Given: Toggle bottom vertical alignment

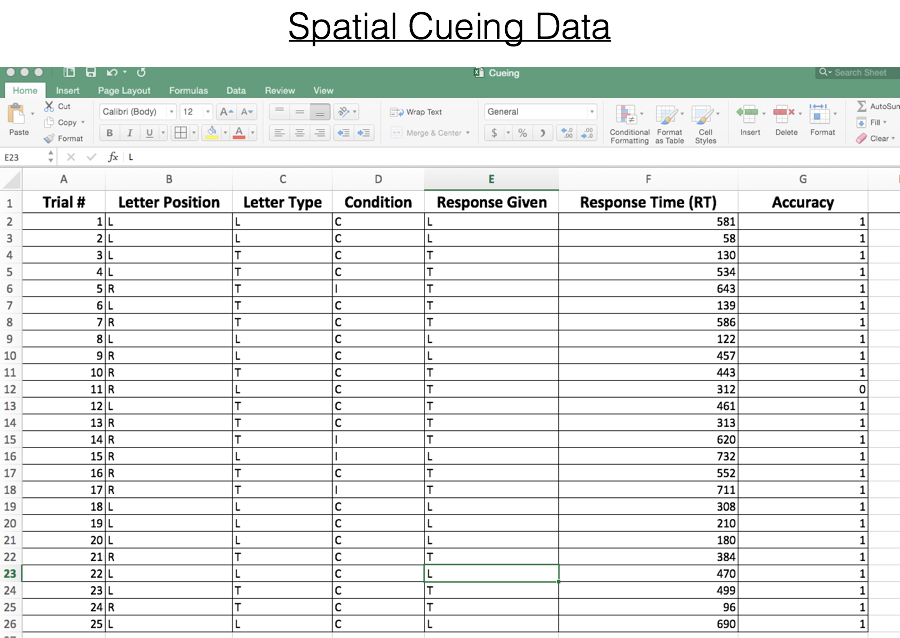Looking at the screenshot, I should tap(320, 111).
